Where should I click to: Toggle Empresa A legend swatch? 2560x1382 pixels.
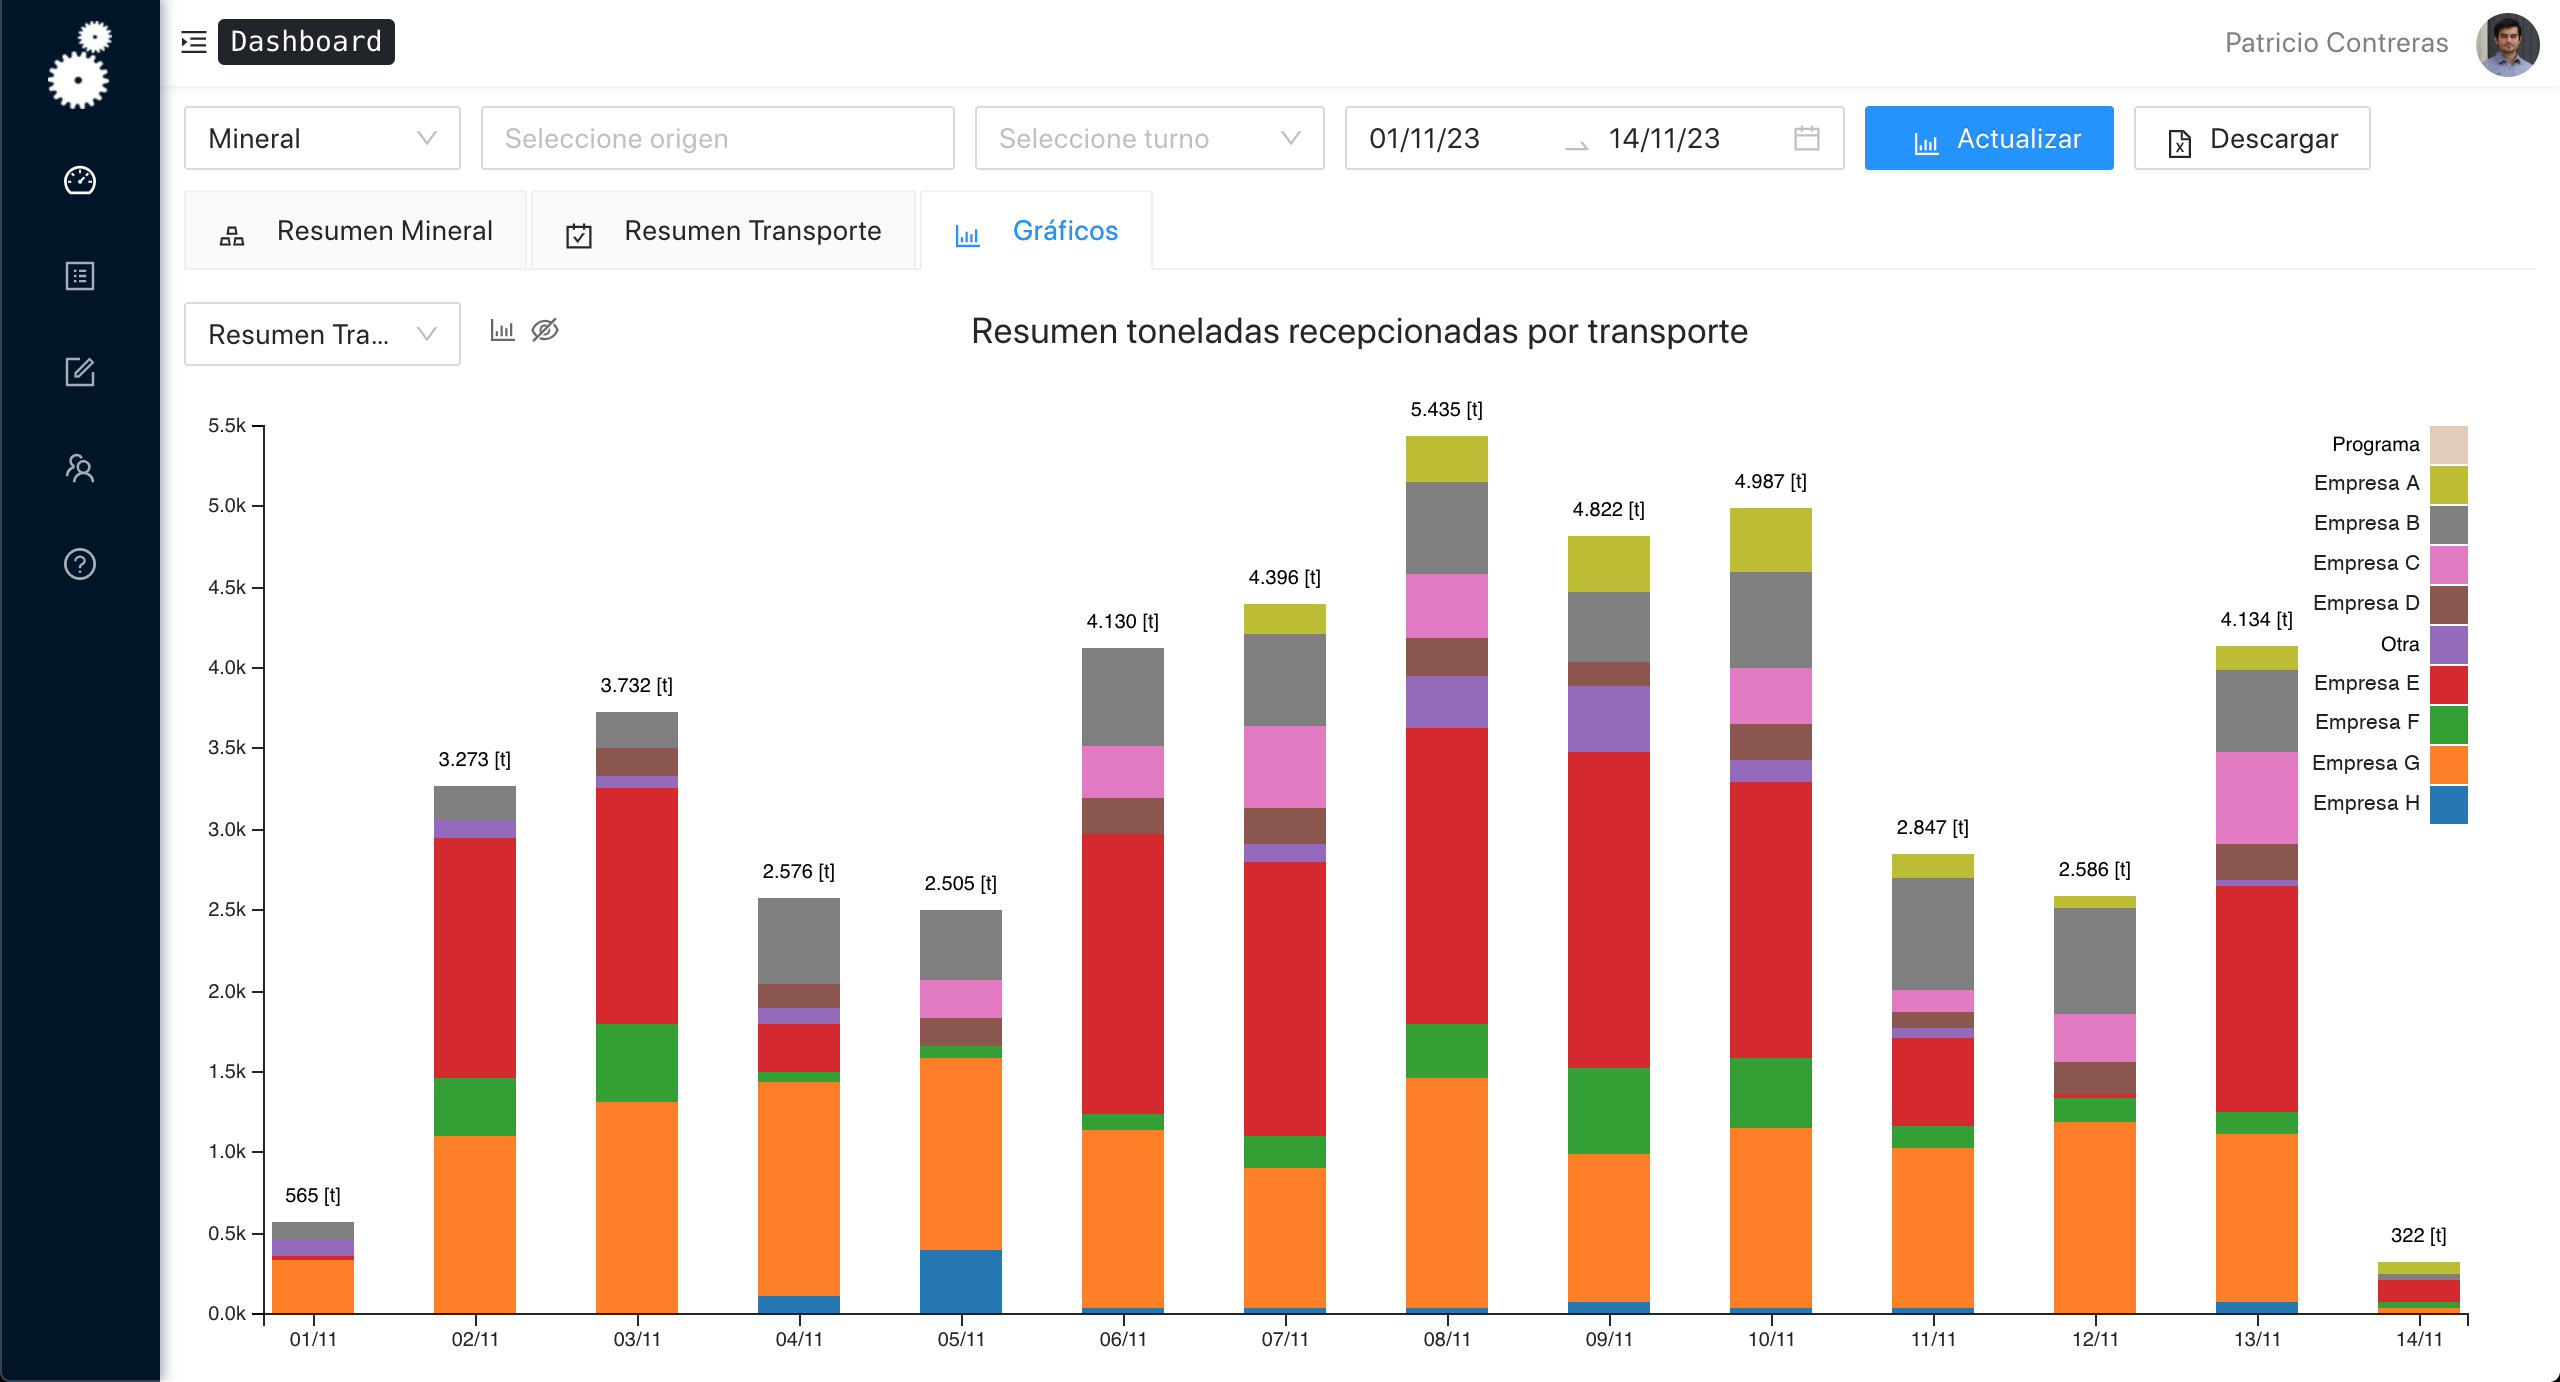coord(2449,485)
